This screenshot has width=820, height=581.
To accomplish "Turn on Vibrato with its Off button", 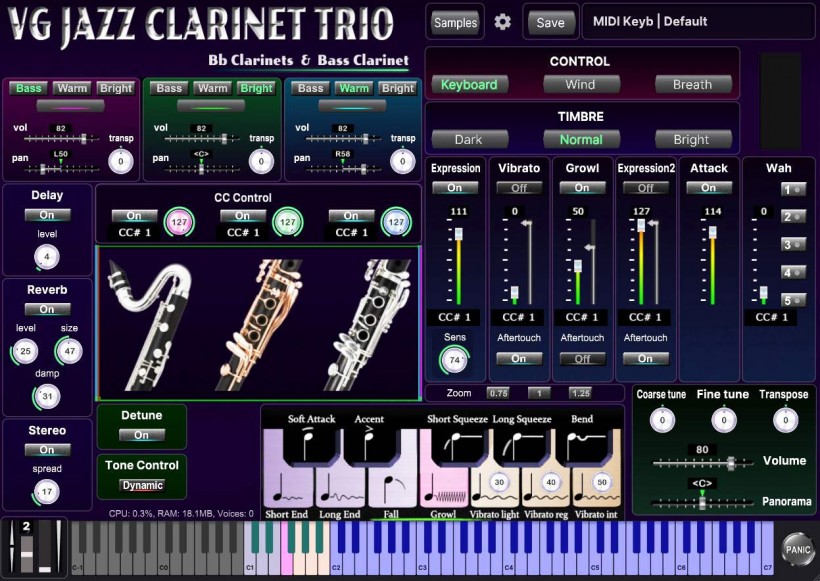I will point(519,188).
